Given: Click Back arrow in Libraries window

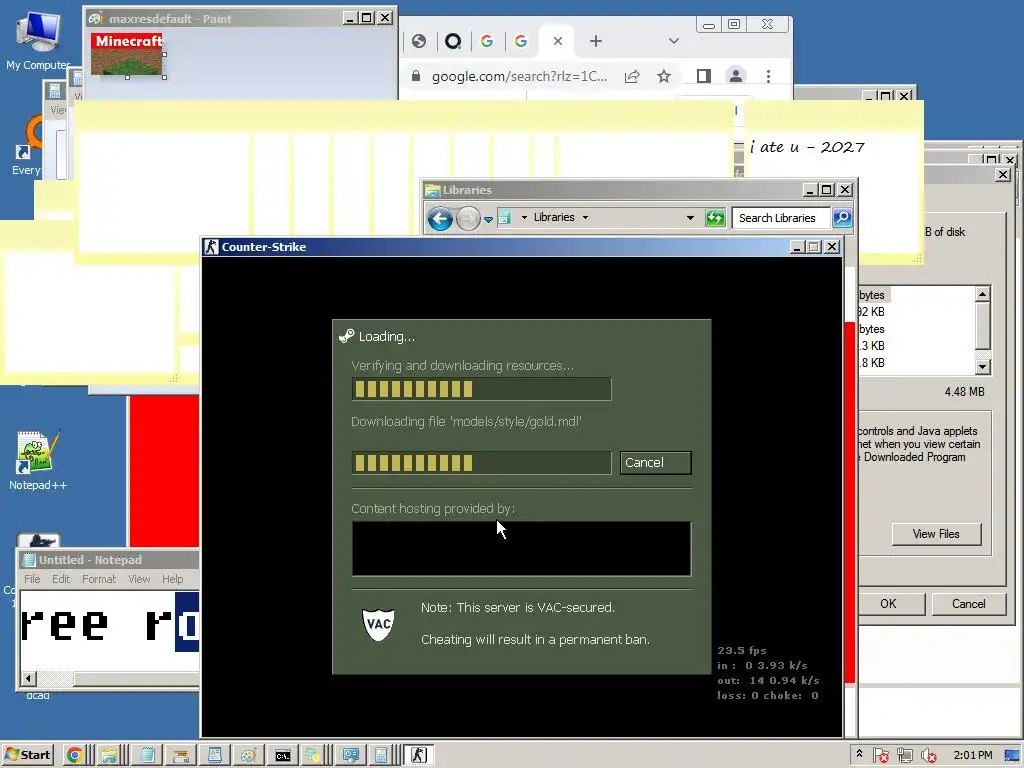Looking at the screenshot, I should pos(440,218).
